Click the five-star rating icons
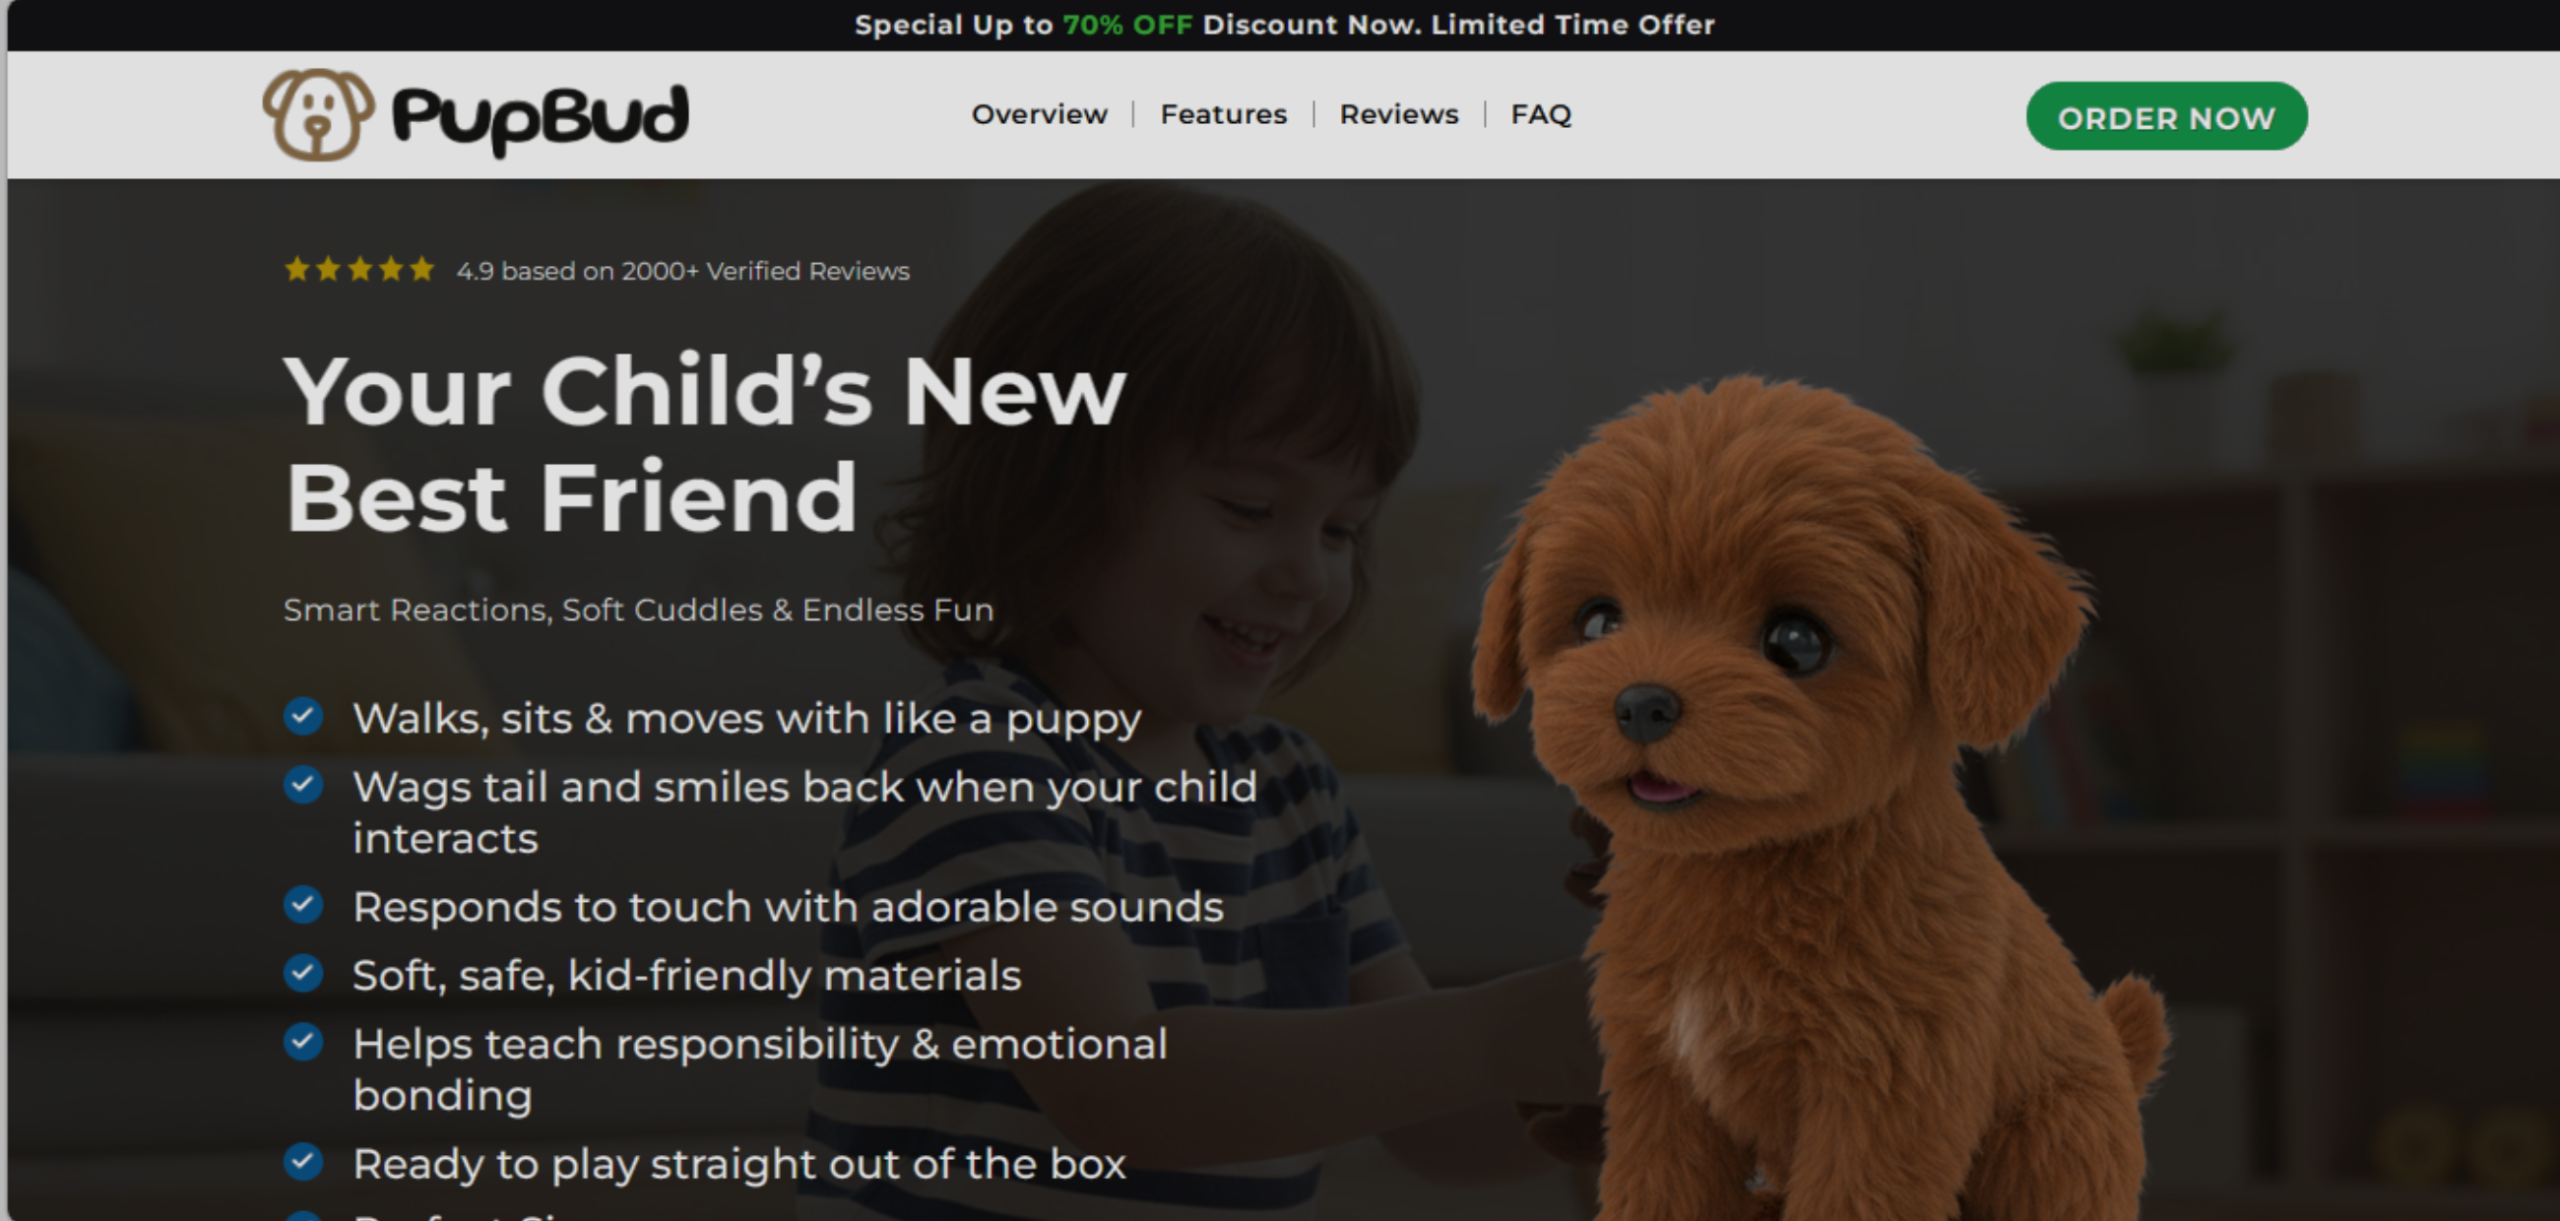The height and width of the screenshot is (1221, 2560). tap(359, 270)
